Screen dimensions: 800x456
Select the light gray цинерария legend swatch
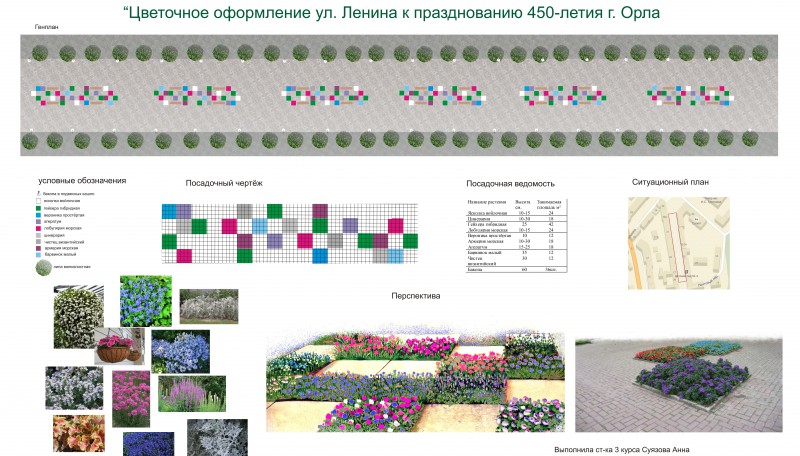pyautogui.click(x=38, y=236)
